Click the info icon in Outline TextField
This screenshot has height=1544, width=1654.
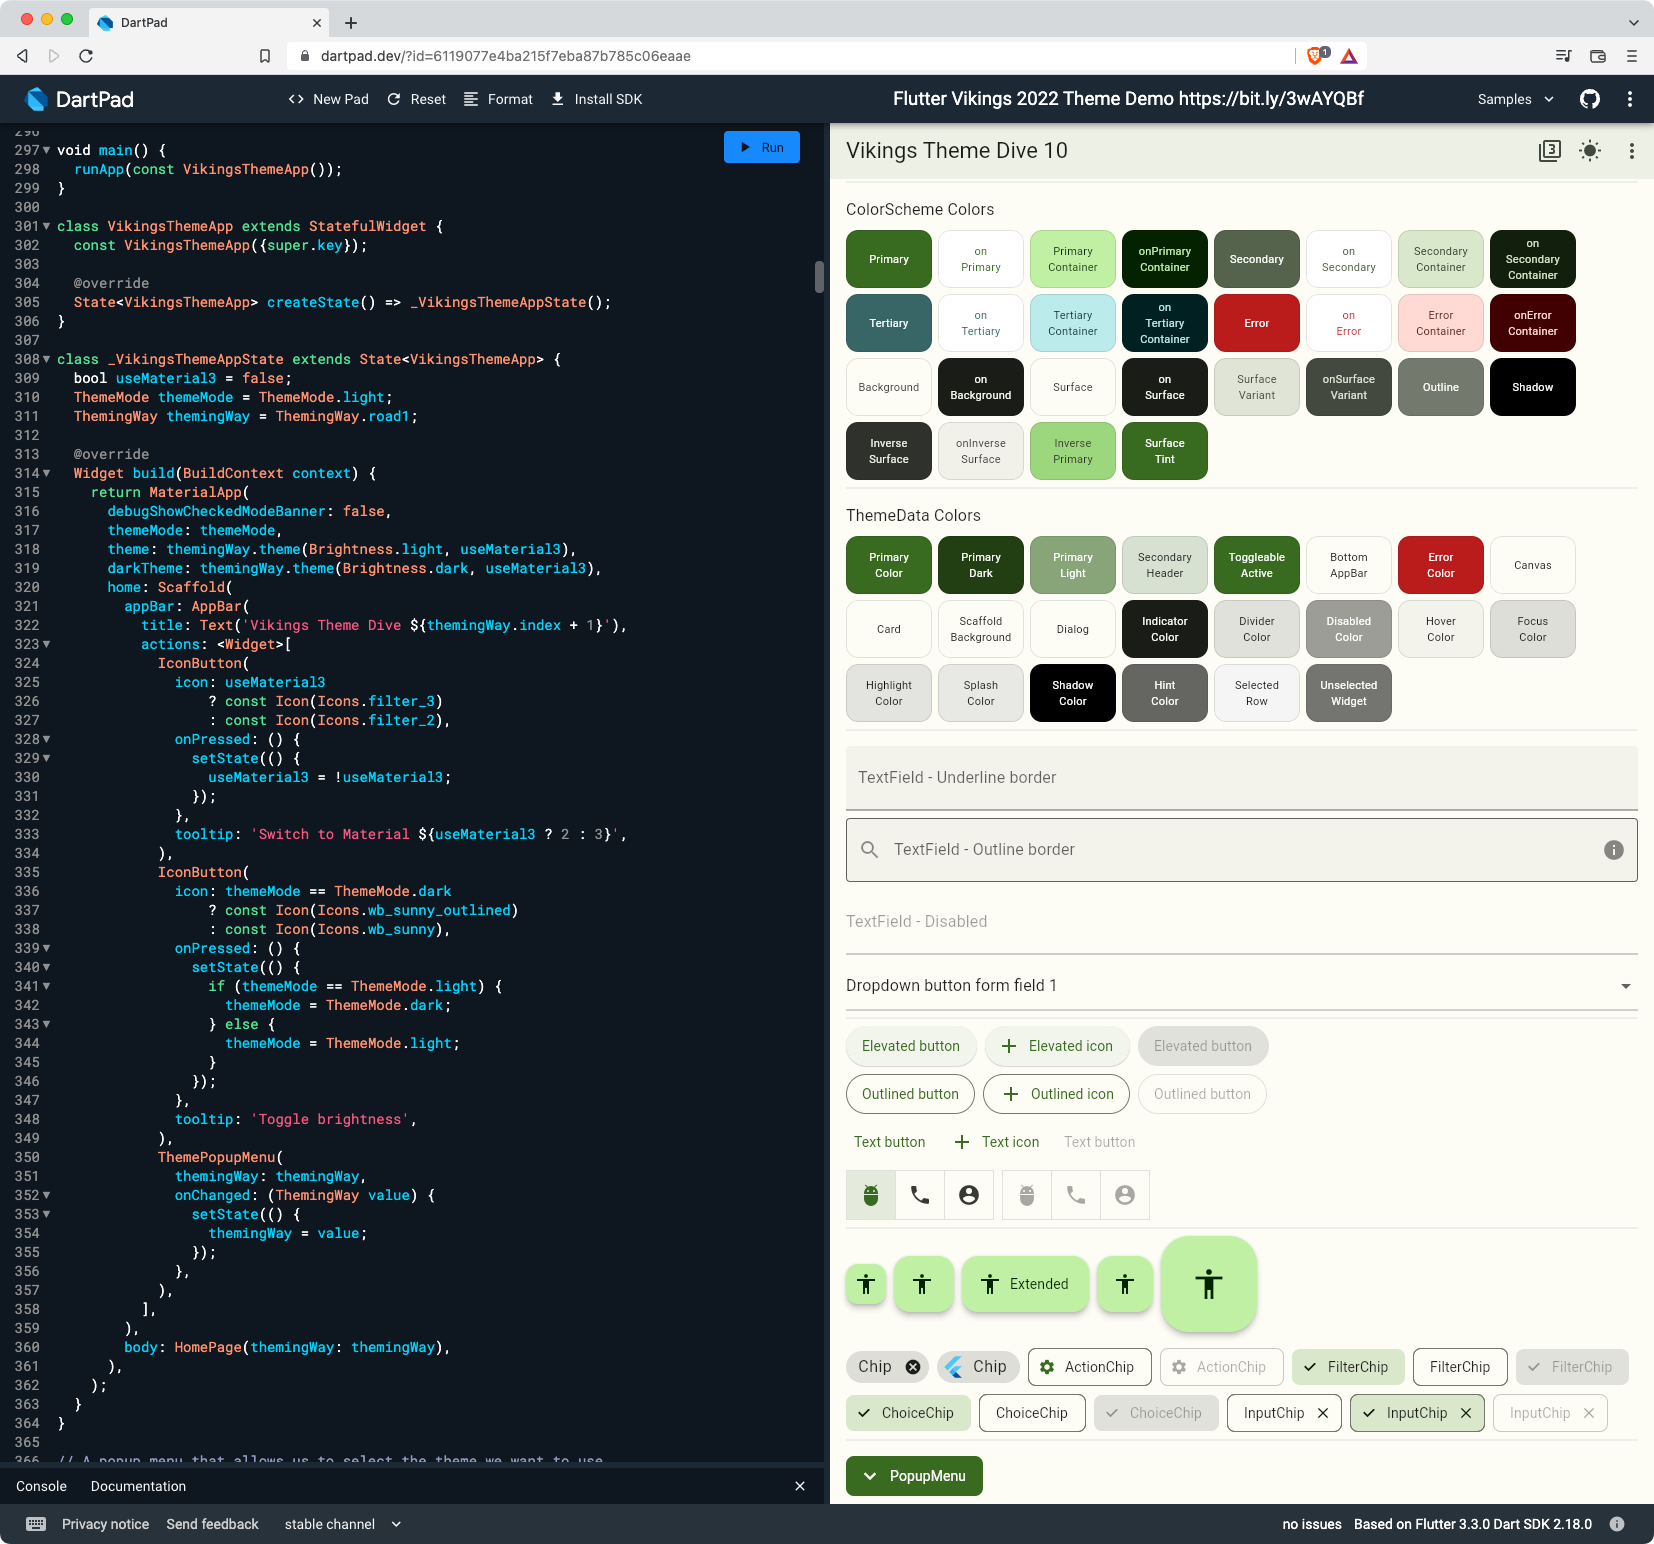[x=1613, y=850]
